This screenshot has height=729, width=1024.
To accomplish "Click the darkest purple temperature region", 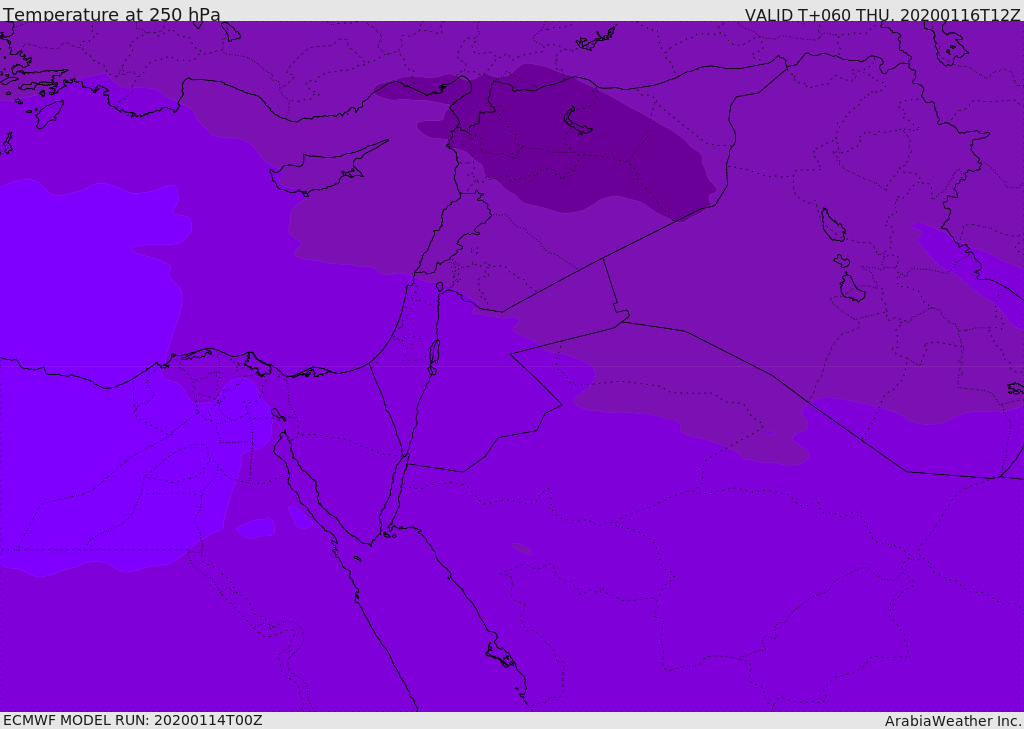I will tap(575, 144).
